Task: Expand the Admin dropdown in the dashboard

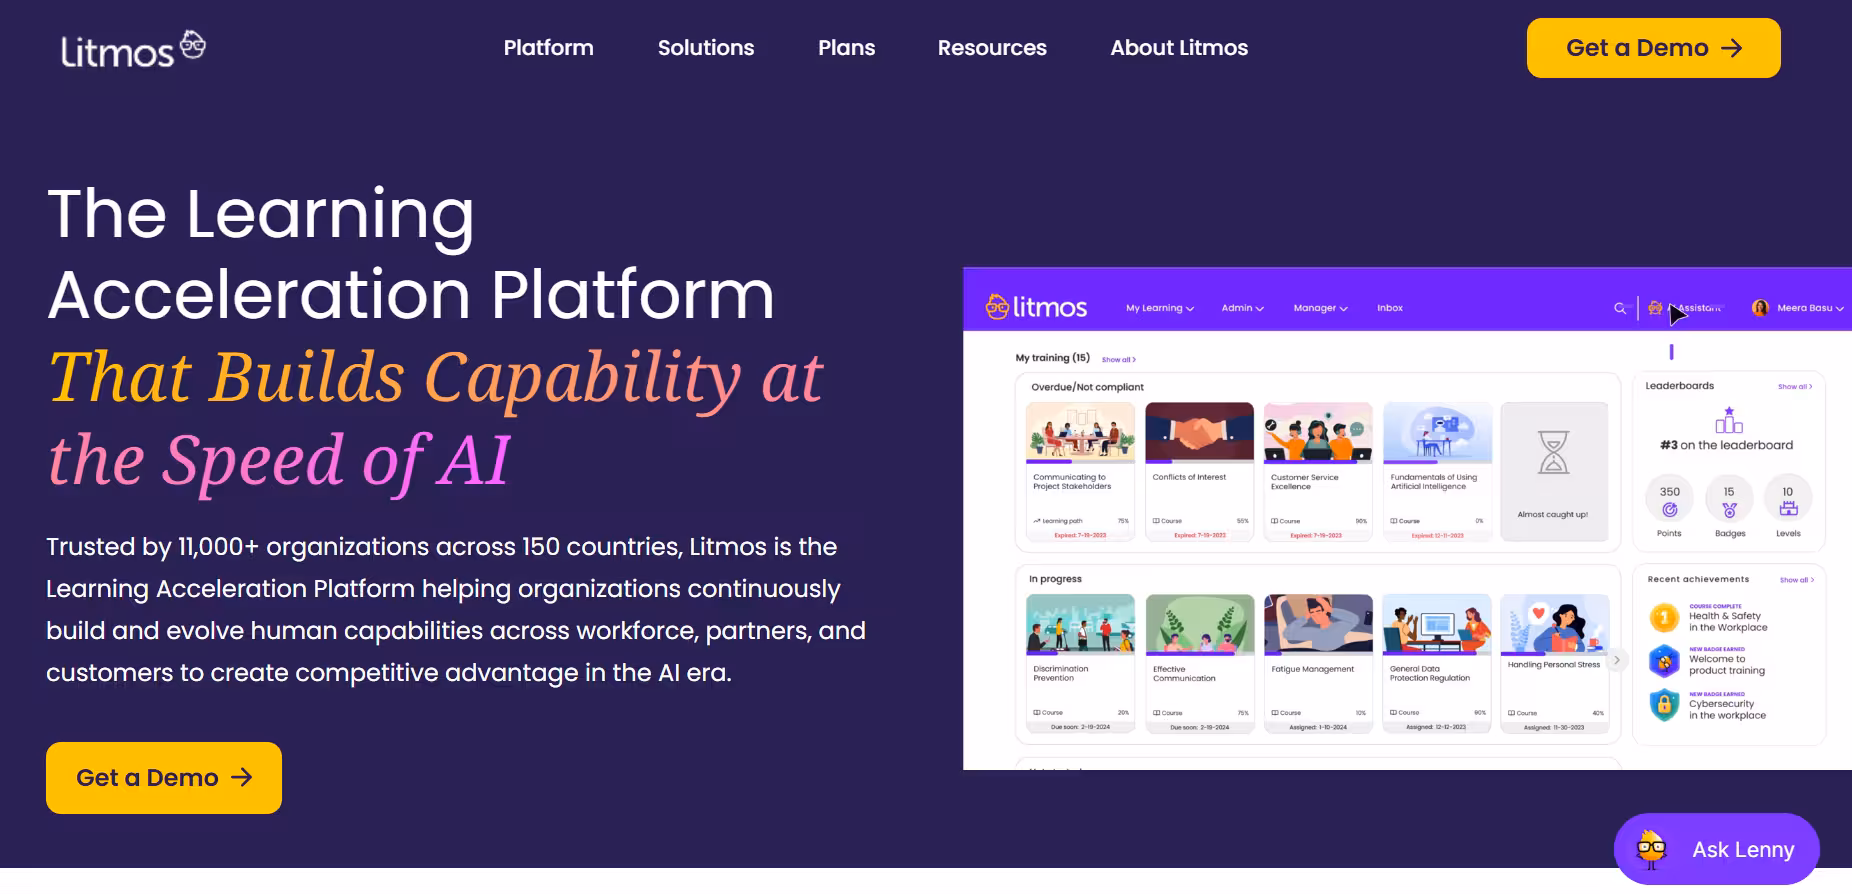Action: (1242, 308)
